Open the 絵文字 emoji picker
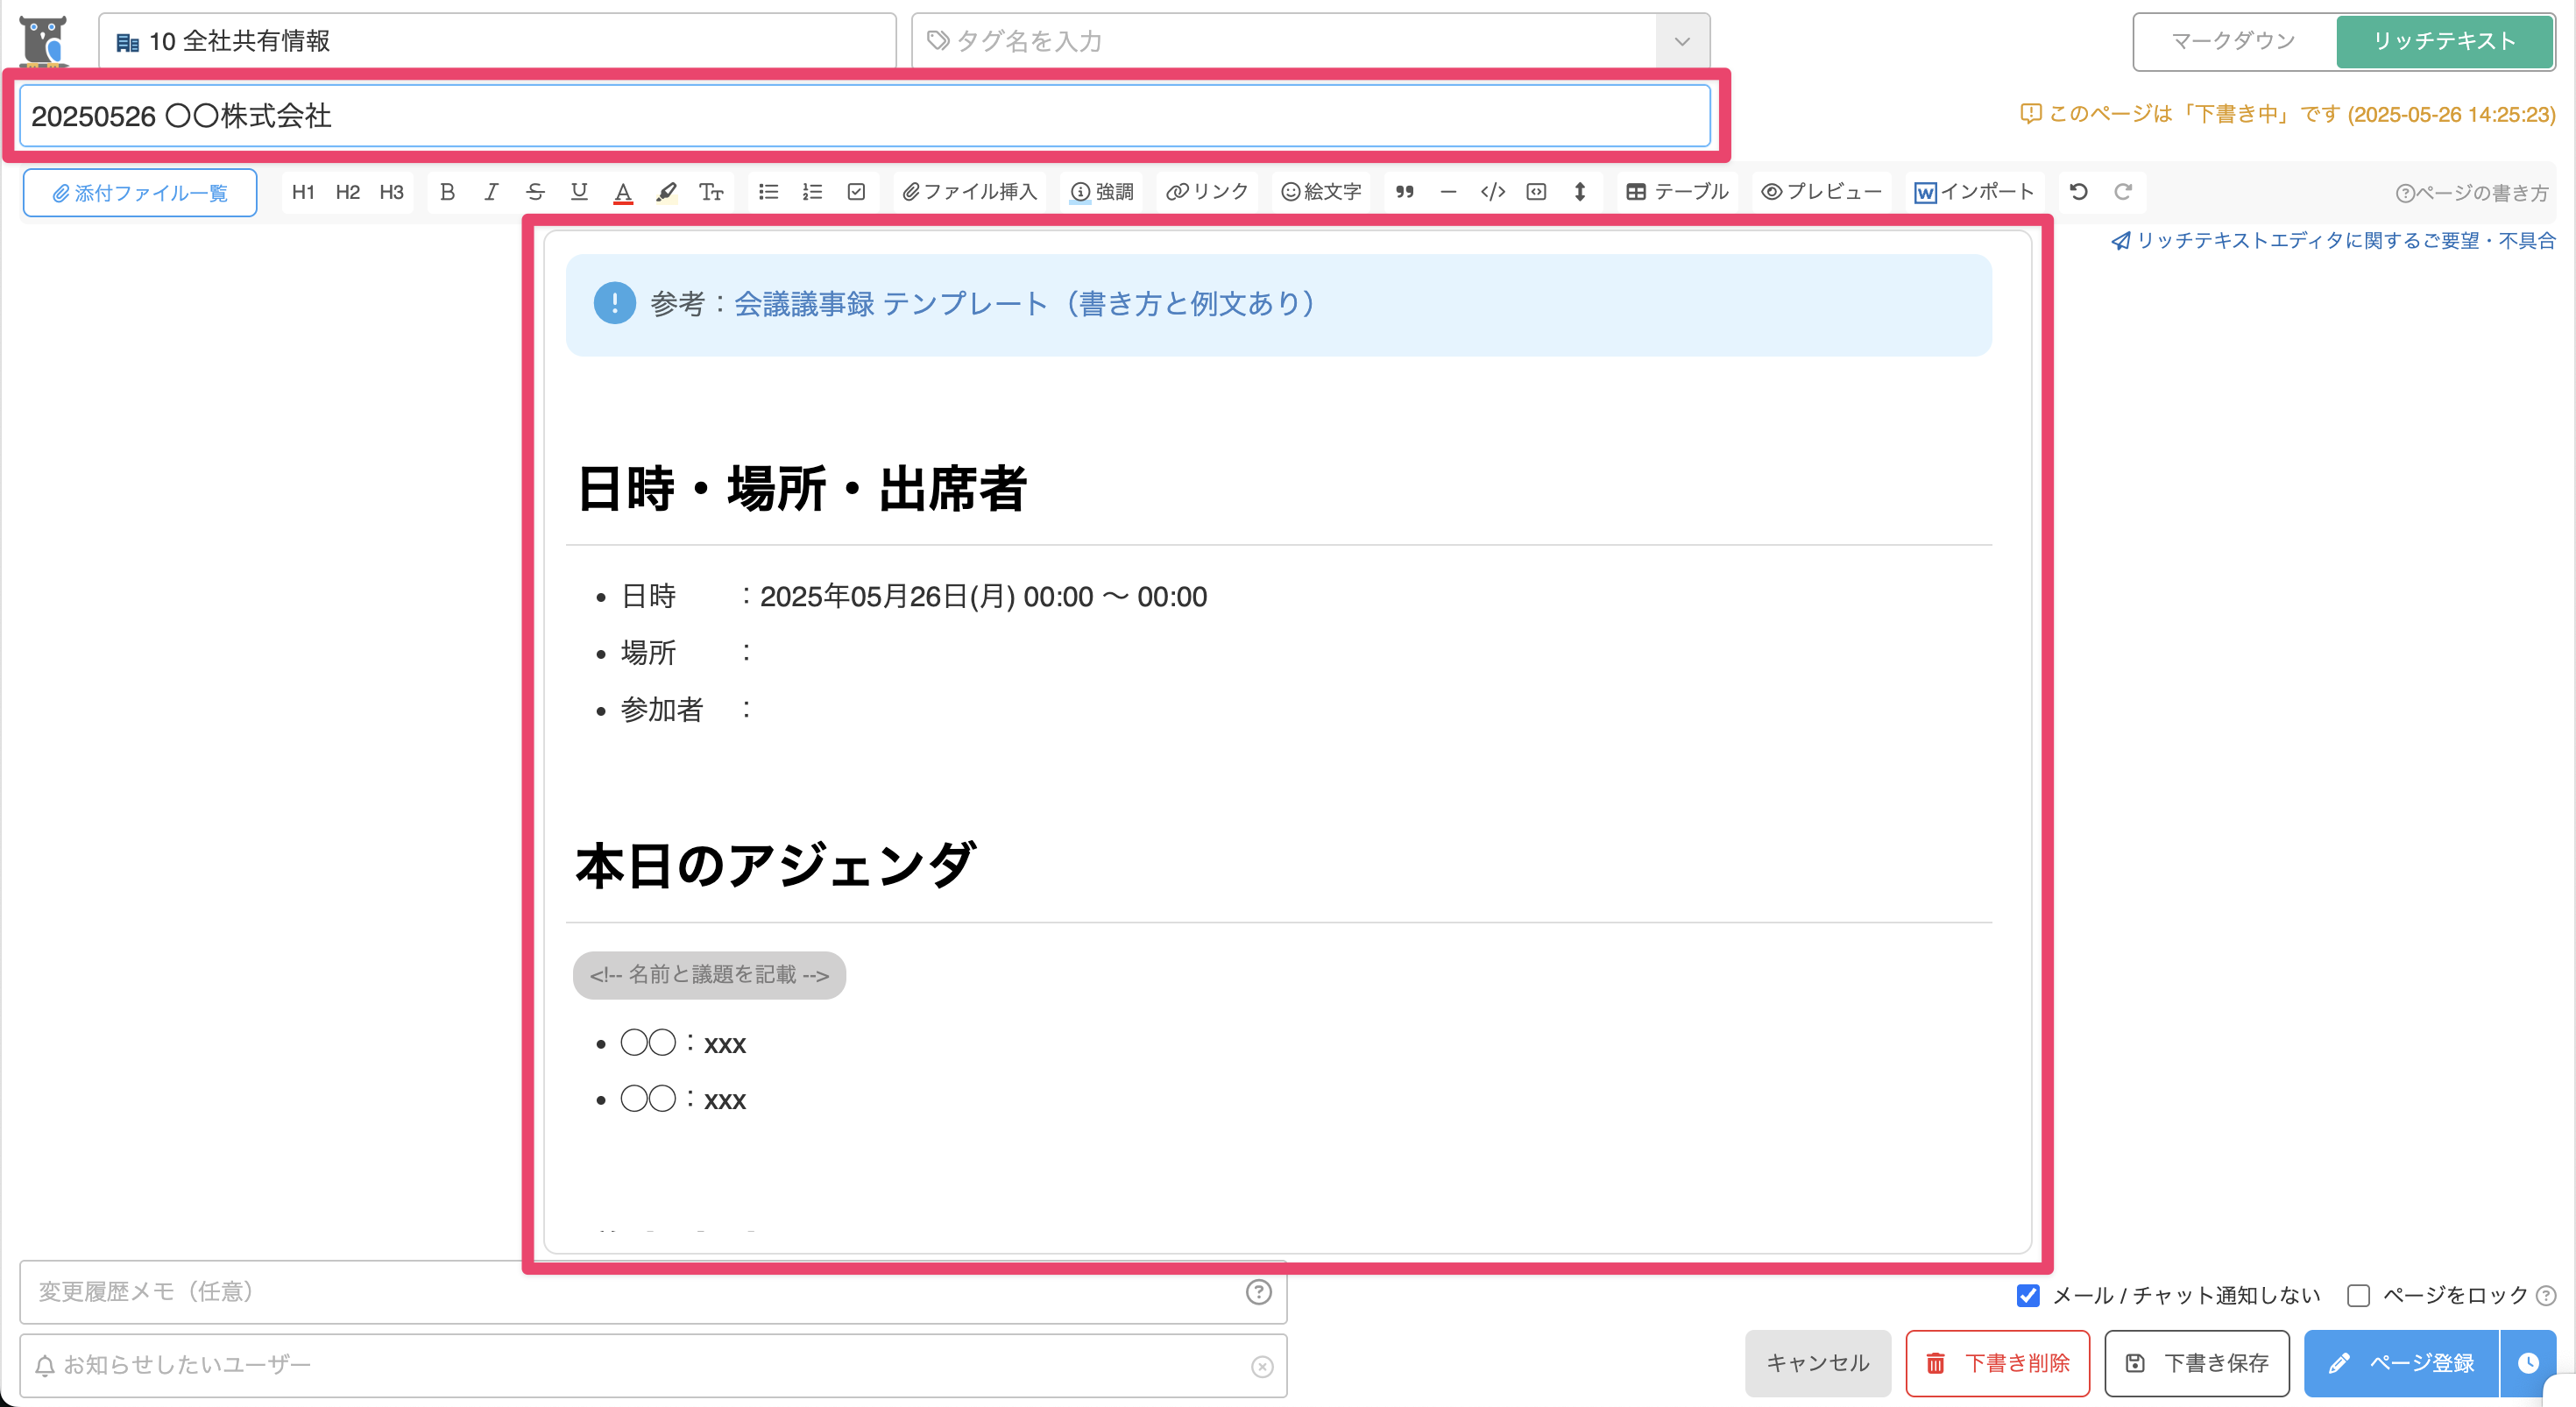This screenshot has width=2576, height=1407. coord(1321,192)
